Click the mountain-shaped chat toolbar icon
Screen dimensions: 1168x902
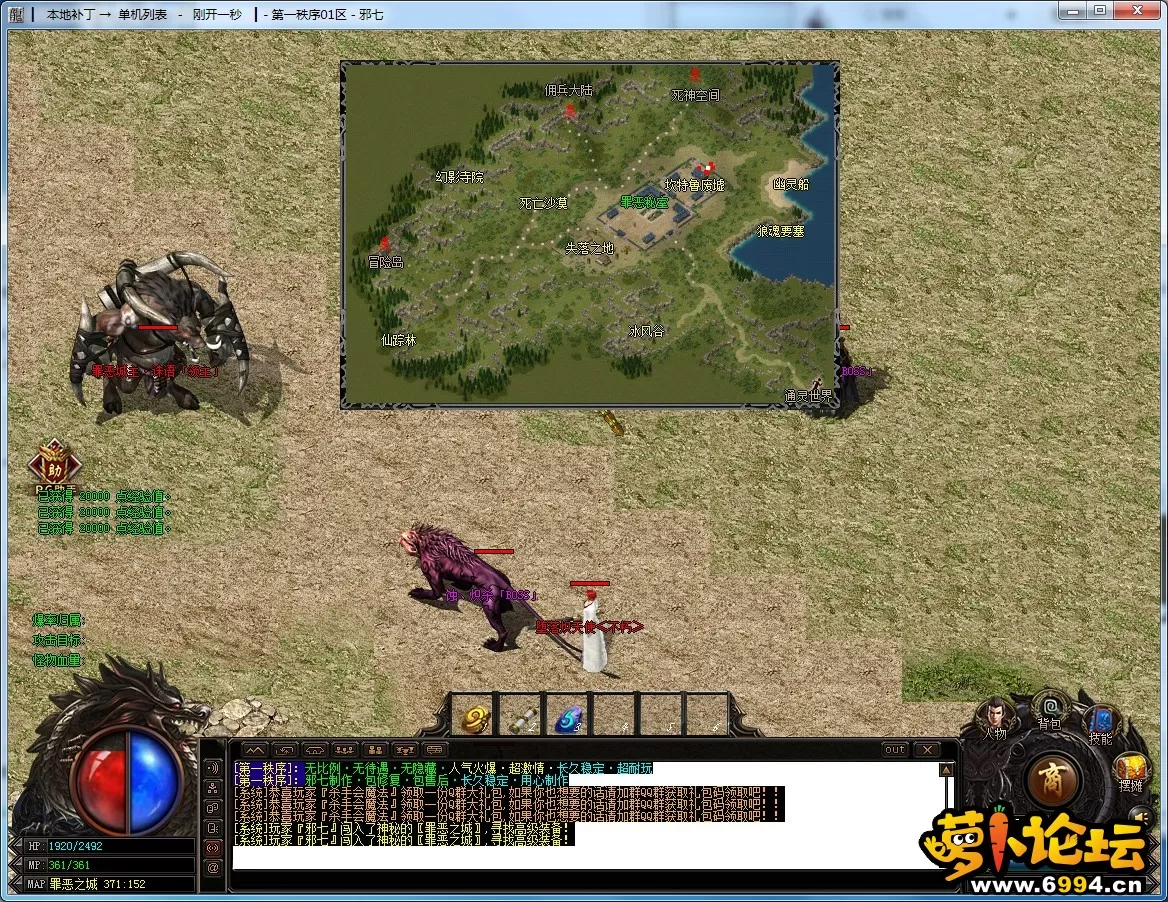(255, 750)
